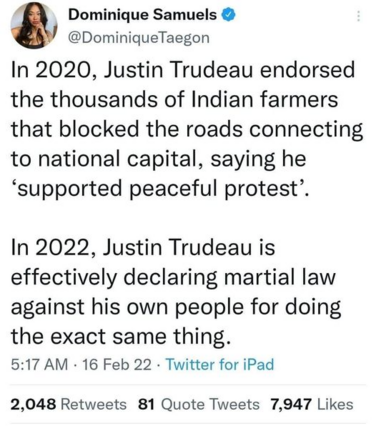View the 7,947 Likes list

point(312,404)
